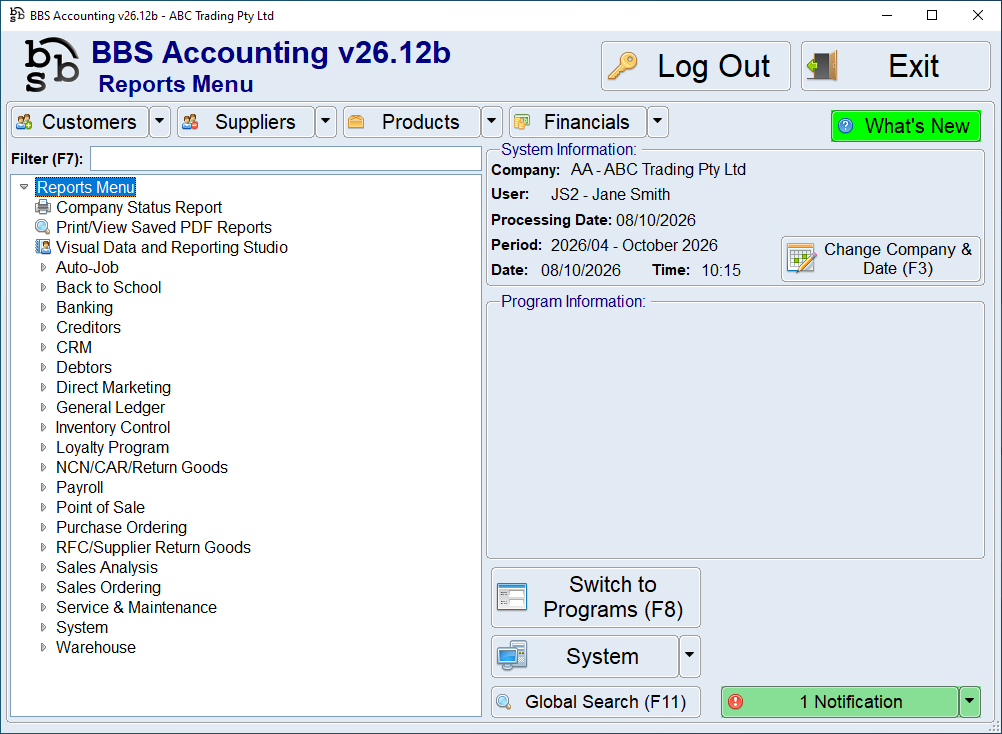Click the red alert icon on the Notification button
Image resolution: width=1002 pixels, height=734 pixels.
point(736,701)
